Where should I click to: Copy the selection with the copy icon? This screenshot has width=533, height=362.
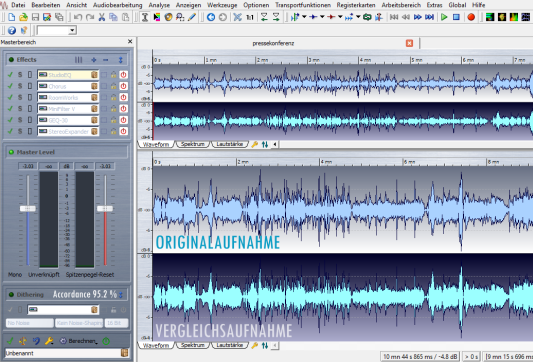(x=113, y=17)
